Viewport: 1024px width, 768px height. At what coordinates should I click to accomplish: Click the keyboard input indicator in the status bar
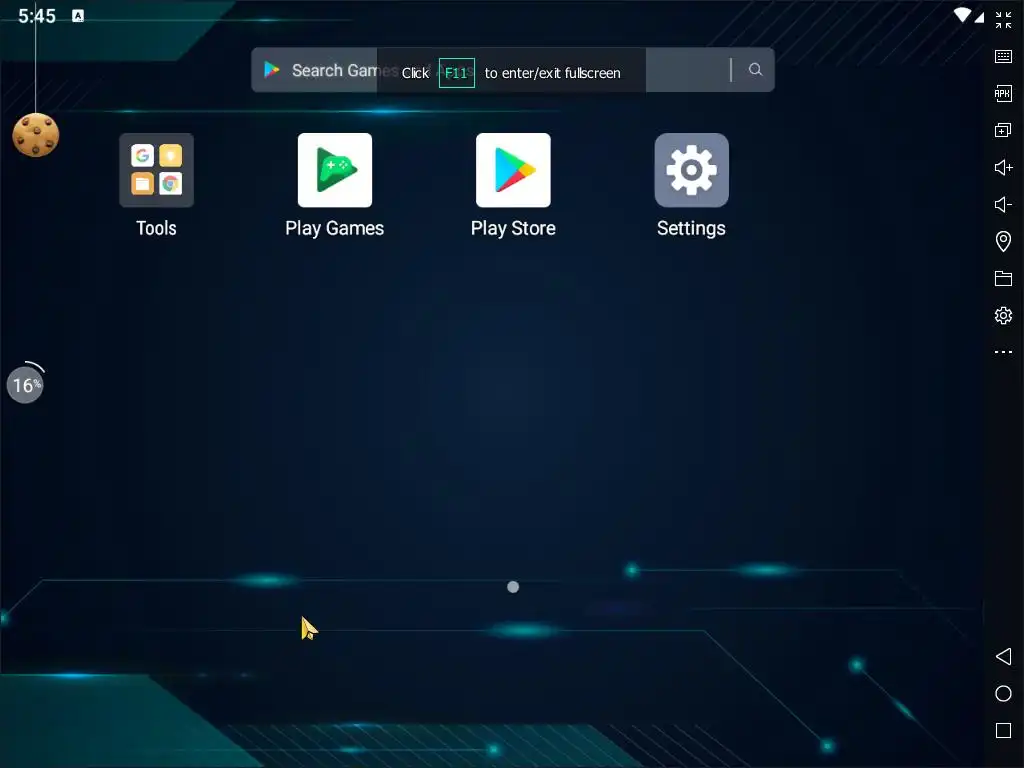point(78,16)
